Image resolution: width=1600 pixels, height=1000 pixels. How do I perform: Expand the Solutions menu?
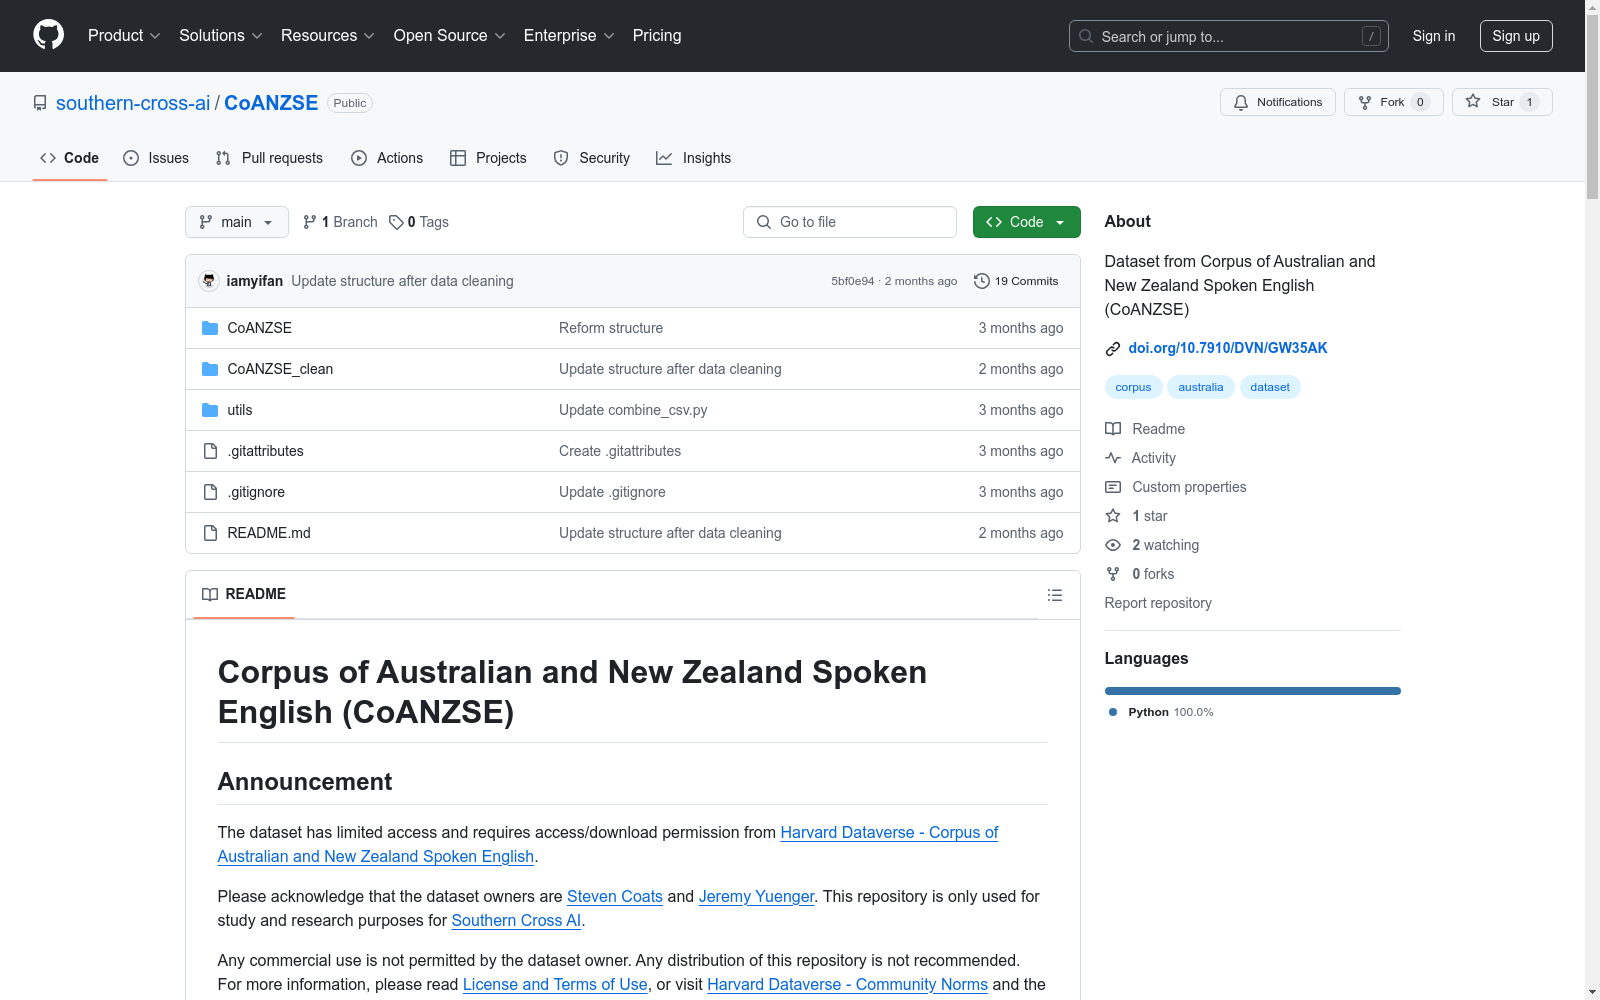tap(221, 35)
